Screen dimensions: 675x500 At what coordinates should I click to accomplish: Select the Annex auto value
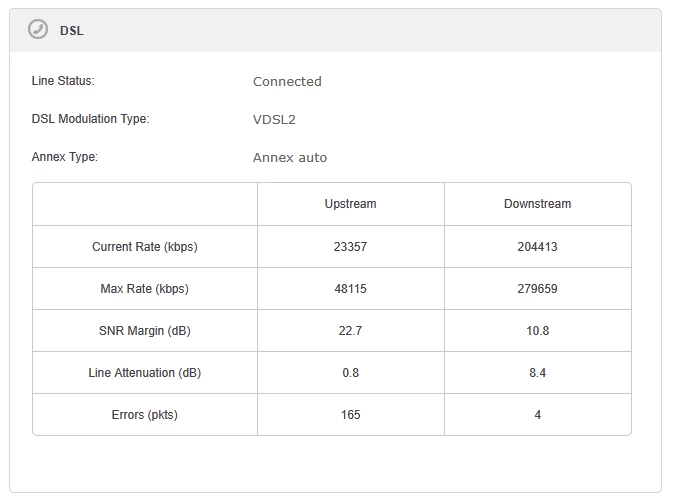click(290, 158)
